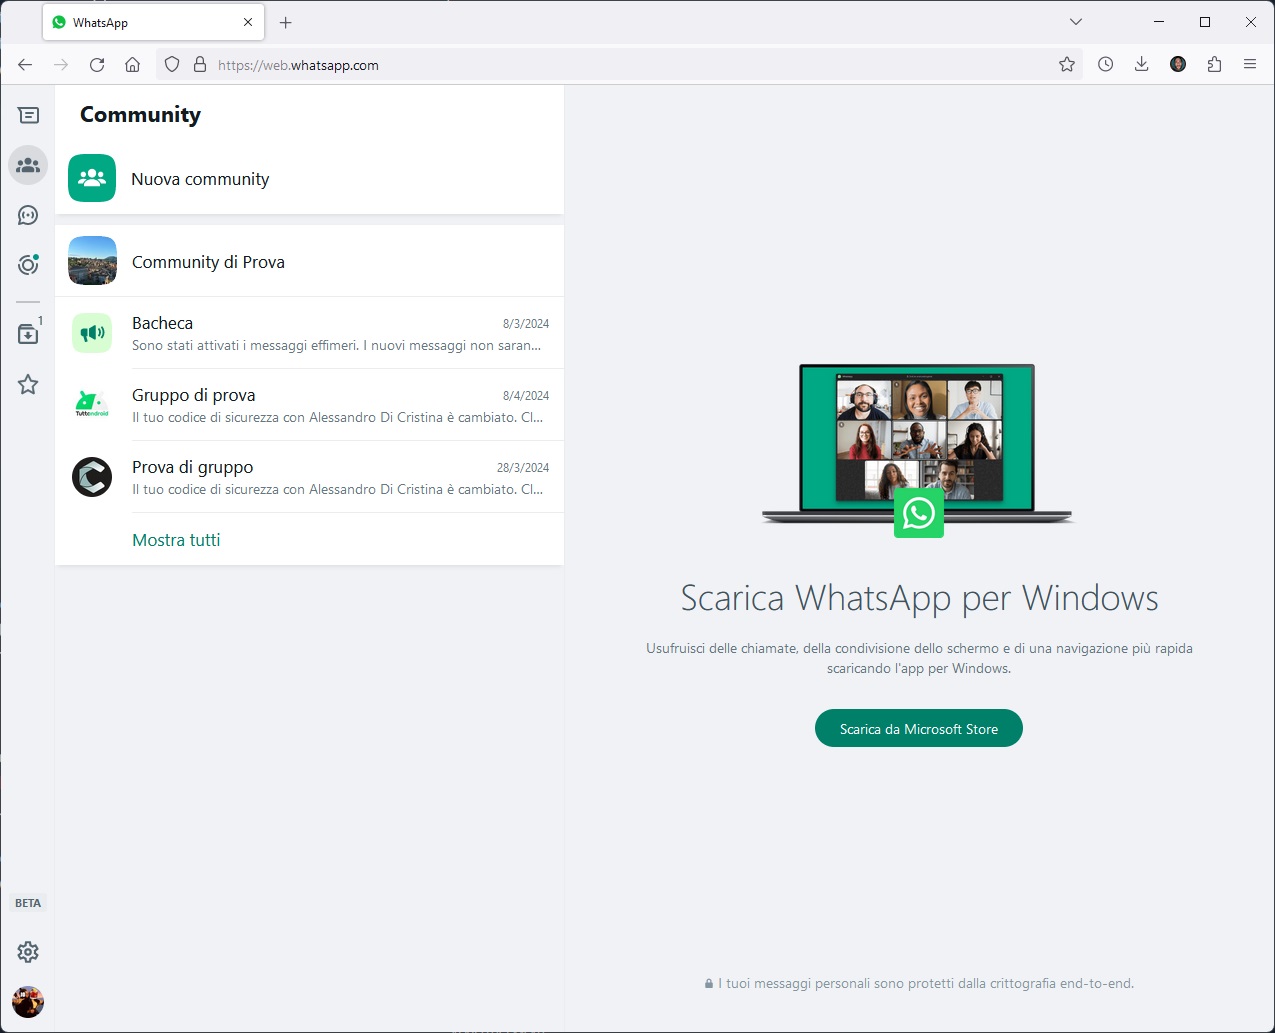Screen dimensions: 1275x1033
Task: Open the Bacheca announcements group
Action: (x=309, y=333)
